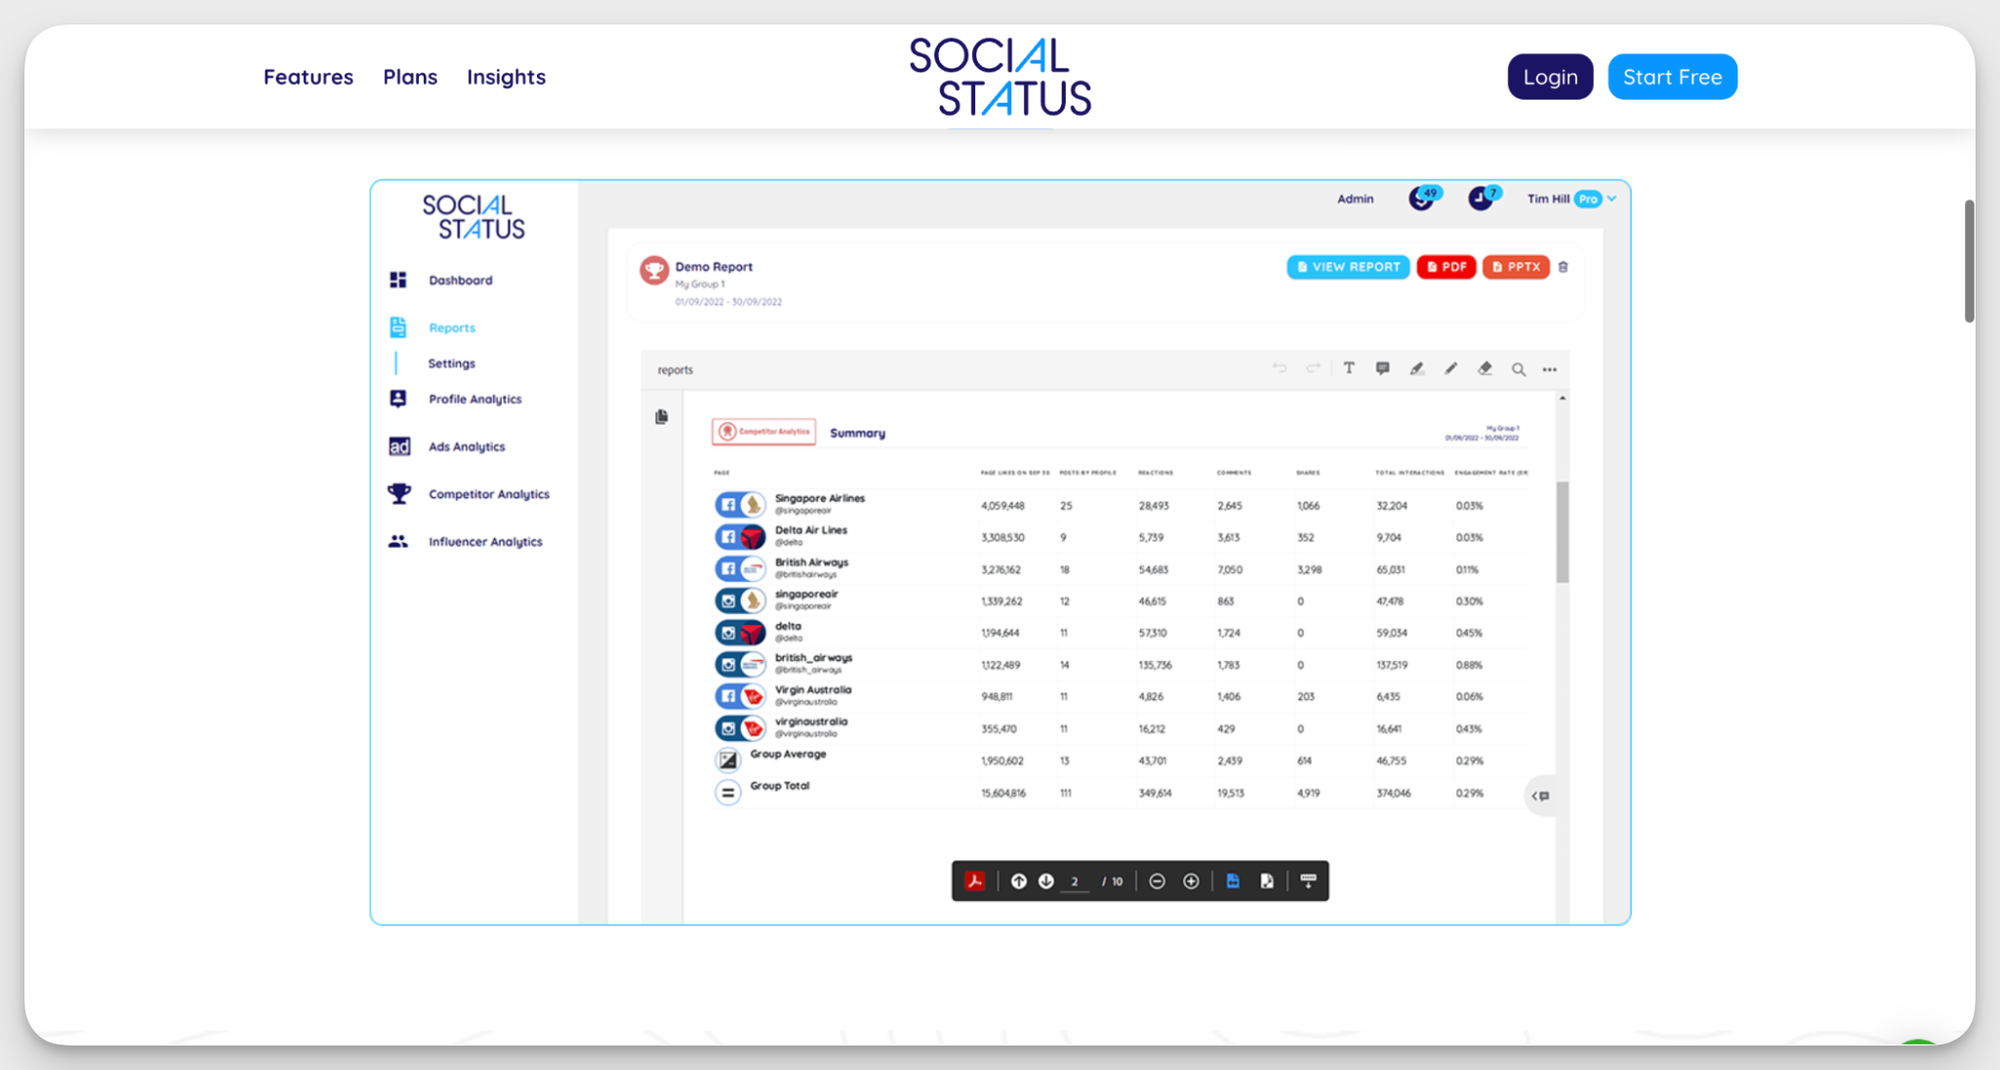2000x1070 pixels.
Task: Zoom in with the plus icon
Action: click(1191, 881)
